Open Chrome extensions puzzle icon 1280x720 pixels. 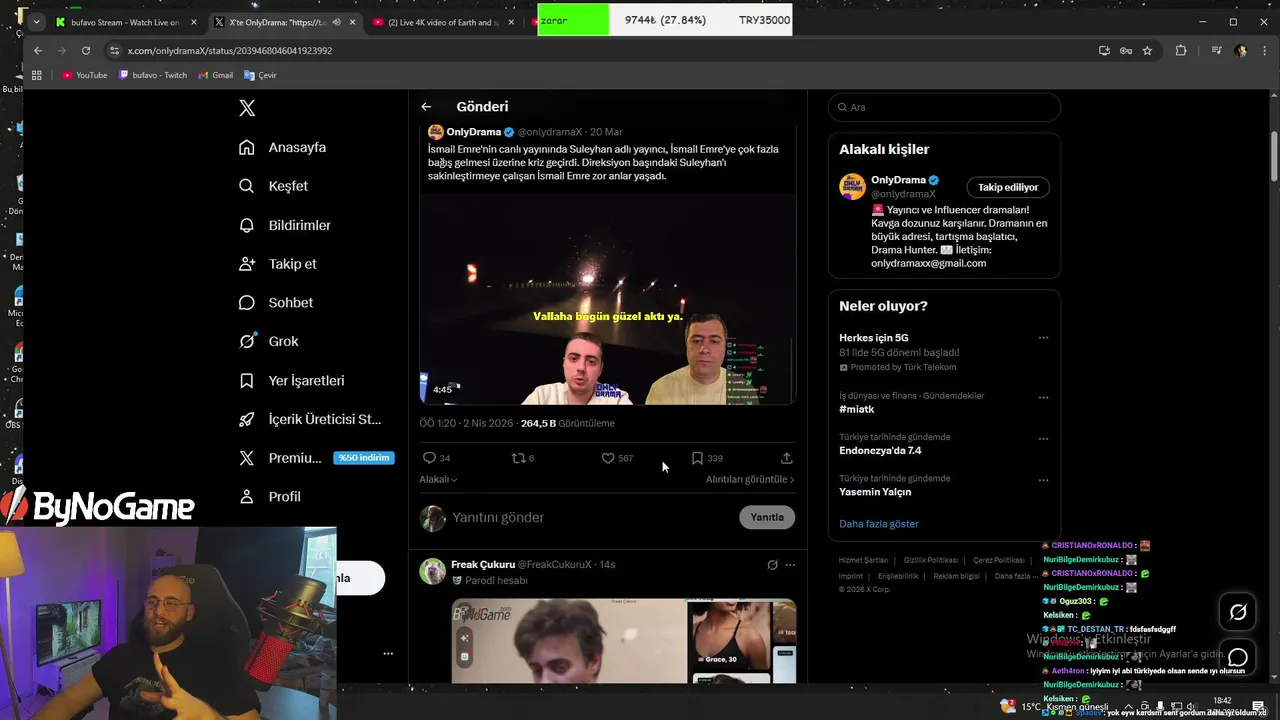point(1181,50)
